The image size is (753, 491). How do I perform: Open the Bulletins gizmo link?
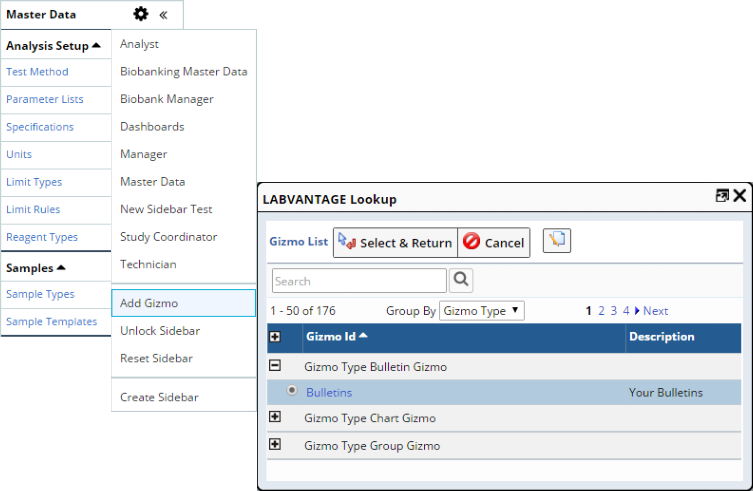click(329, 393)
